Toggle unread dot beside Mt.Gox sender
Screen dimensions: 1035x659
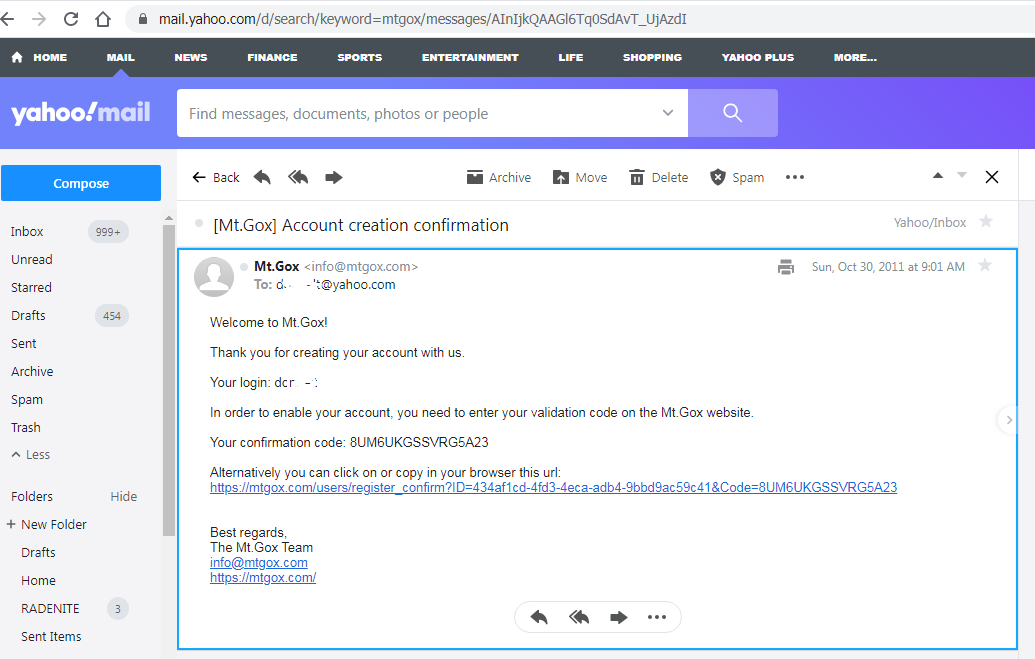244,267
